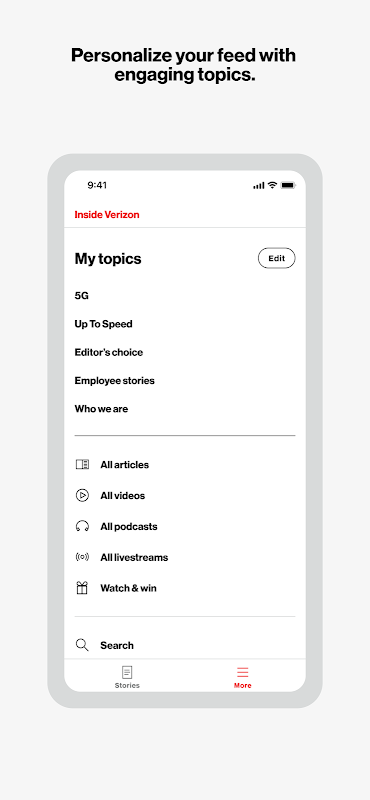The height and width of the screenshot is (800, 370).
Task: Tap the All podcasts headphones icon
Action: point(82,527)
